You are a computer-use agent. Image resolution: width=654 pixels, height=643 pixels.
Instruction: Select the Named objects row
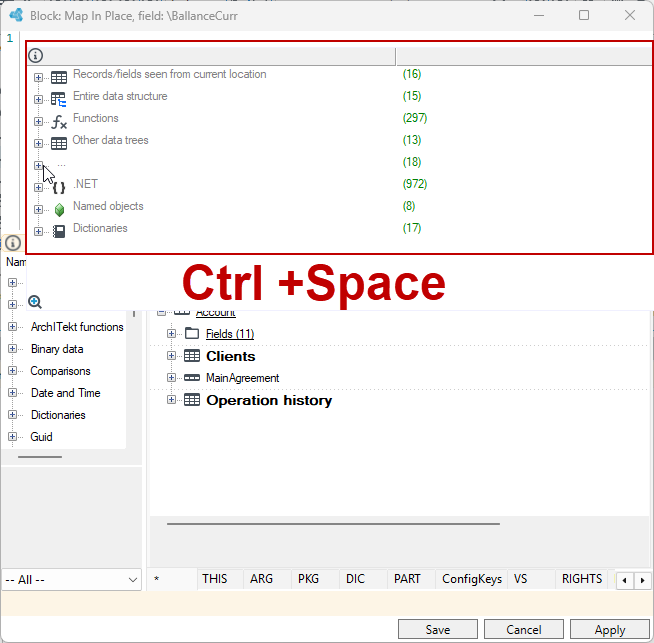click(108, 206)
